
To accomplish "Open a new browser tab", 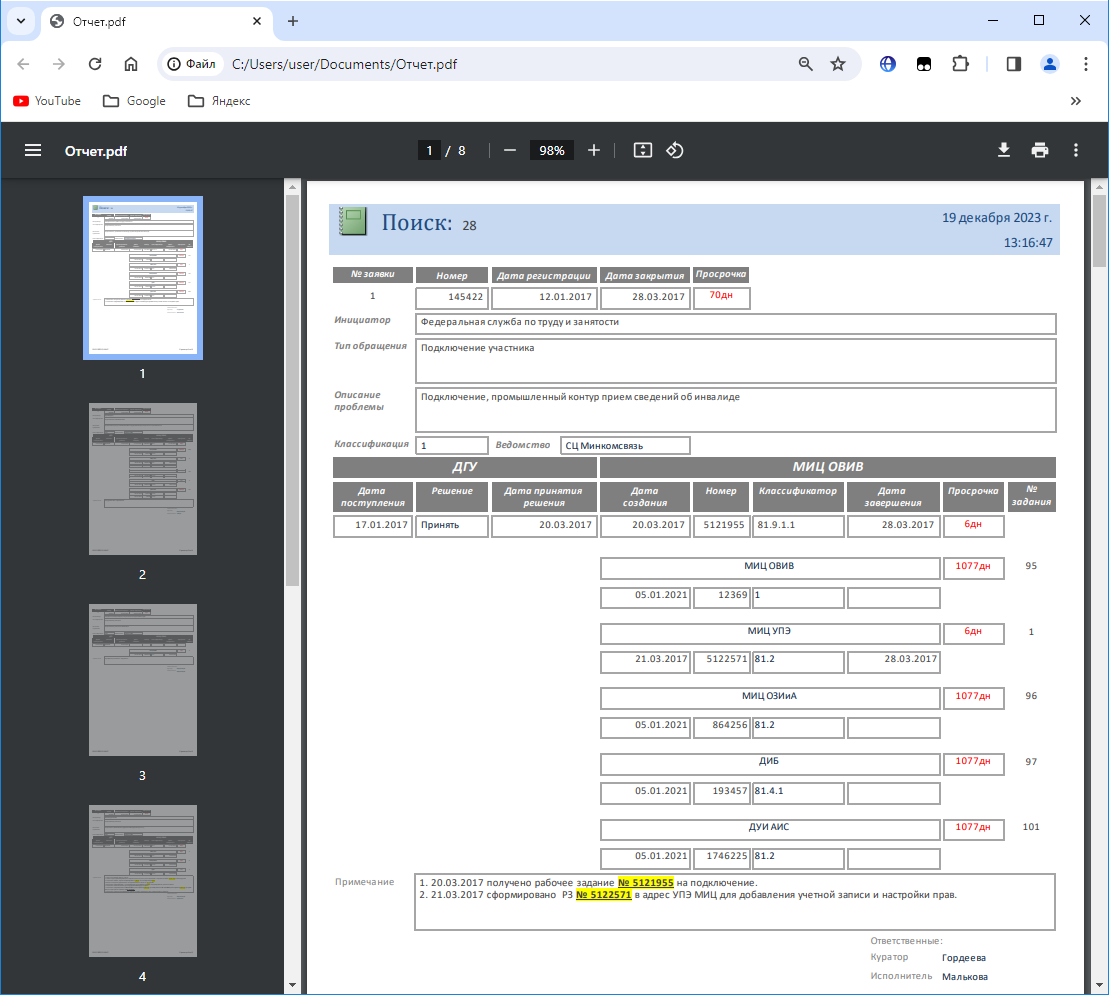I will 293,21.
